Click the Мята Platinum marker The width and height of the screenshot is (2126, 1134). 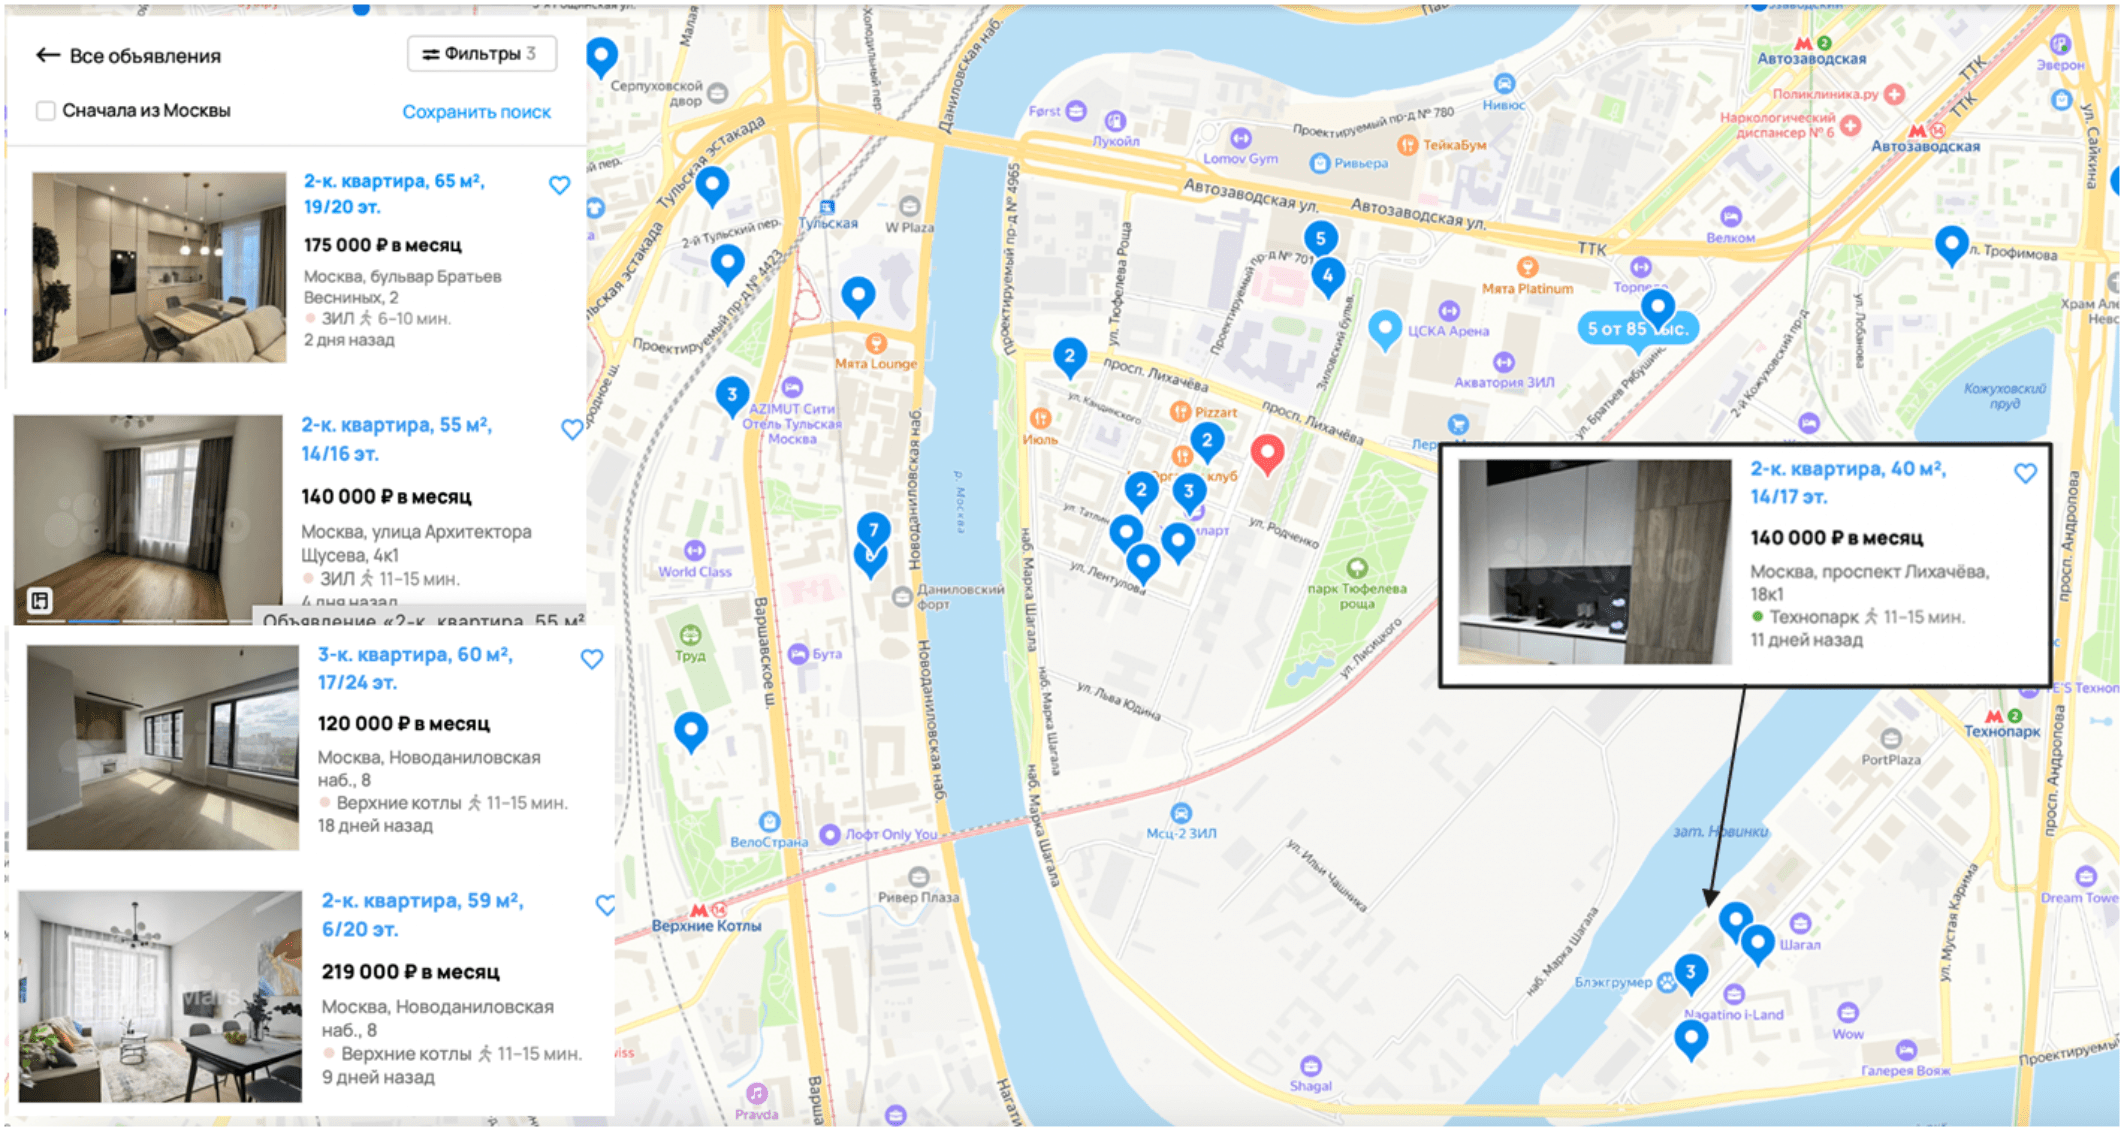click(x=1527, y=267)
